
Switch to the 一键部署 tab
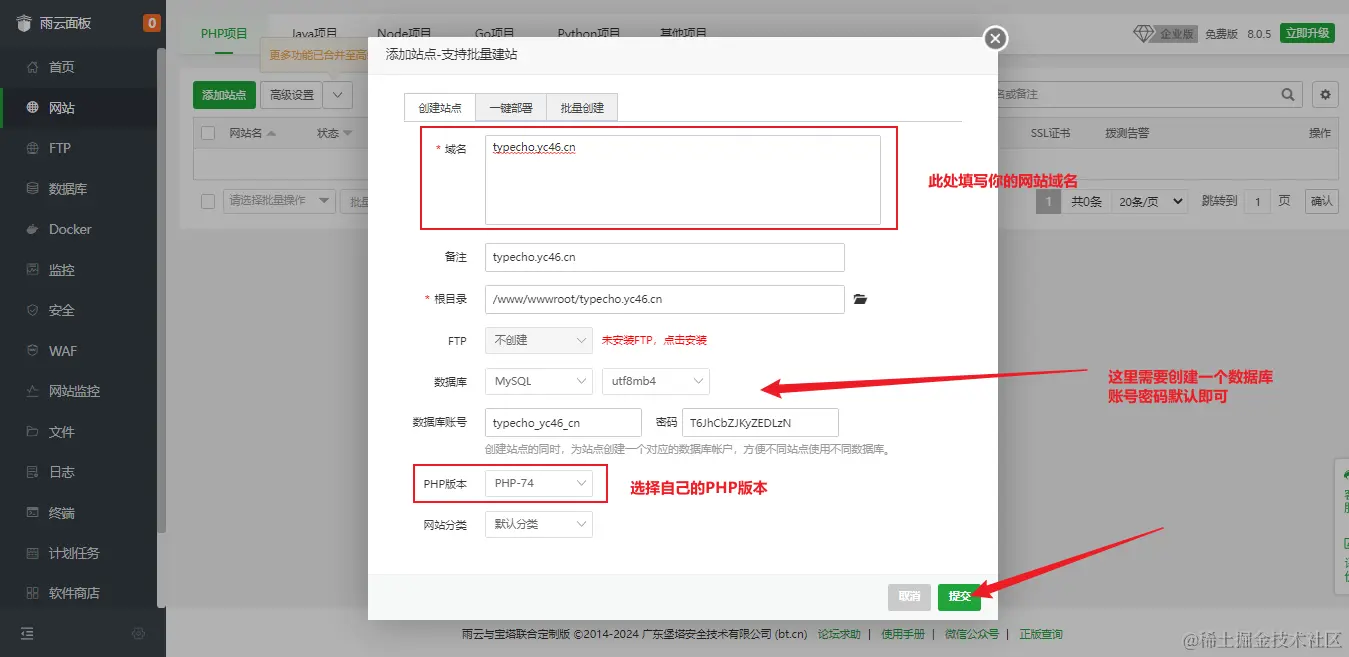click(511, 108)
